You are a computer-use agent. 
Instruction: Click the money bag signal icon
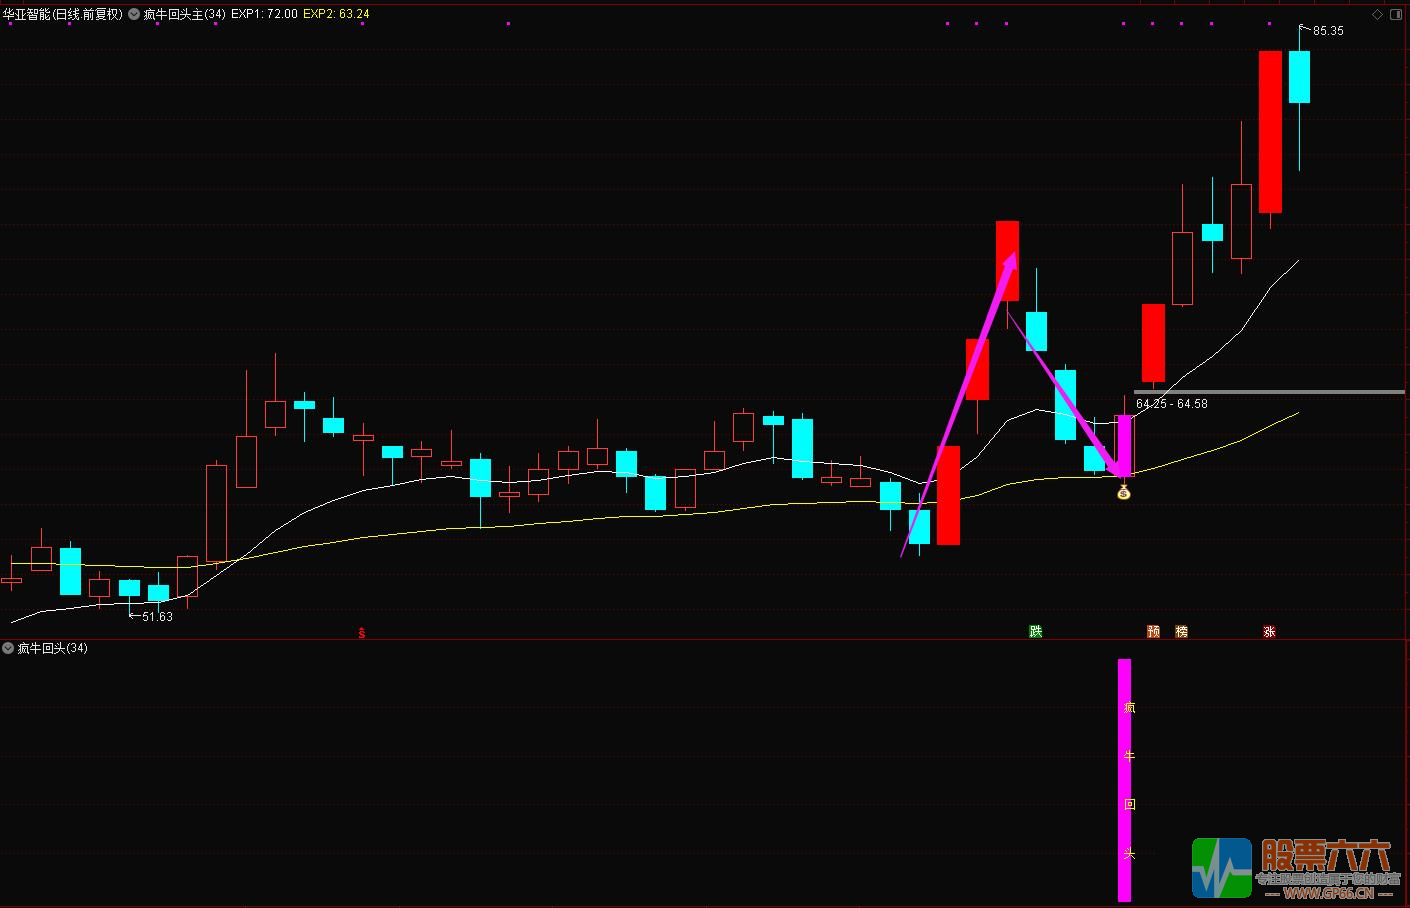pos(1123,491)
